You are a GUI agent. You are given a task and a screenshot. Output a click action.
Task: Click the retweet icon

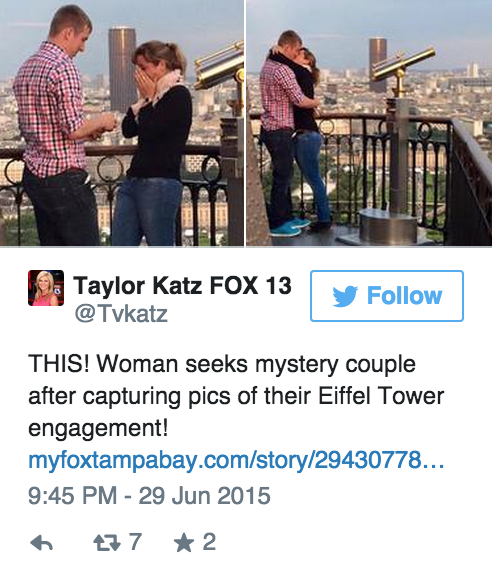pyautogui.click(x=107, y=543)
